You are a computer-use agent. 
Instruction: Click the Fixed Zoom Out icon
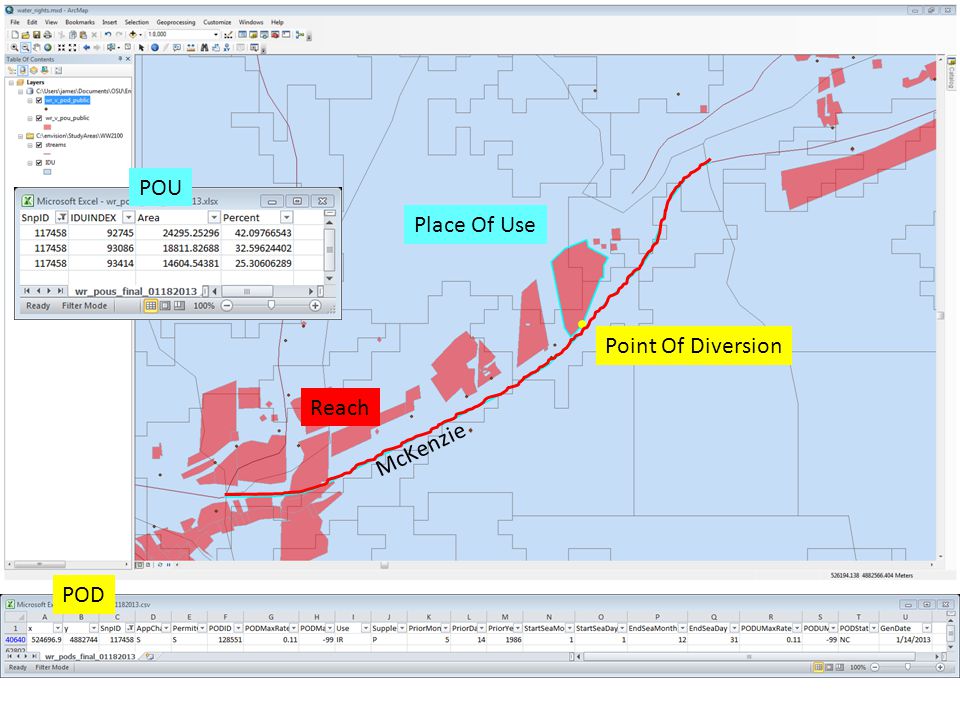click(x=72, y=48)
